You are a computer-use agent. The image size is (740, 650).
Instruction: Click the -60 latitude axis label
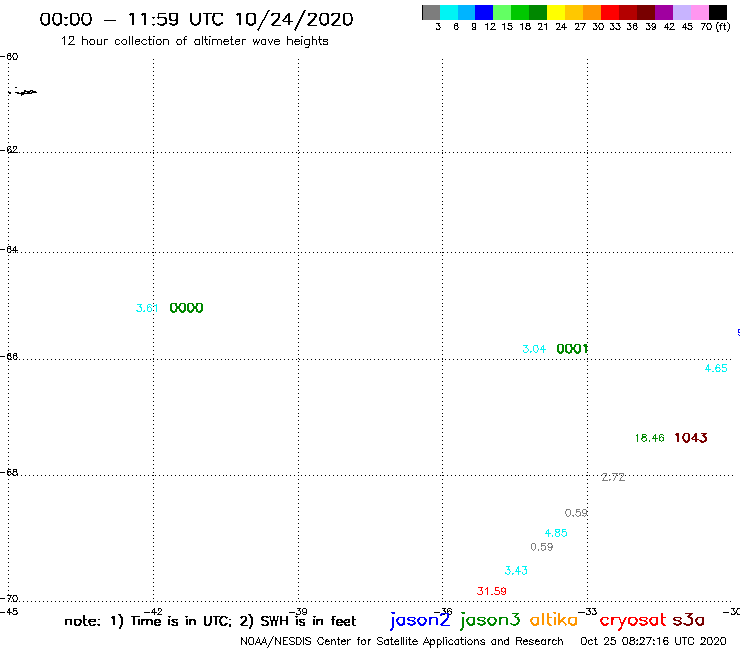click(10, 57)
